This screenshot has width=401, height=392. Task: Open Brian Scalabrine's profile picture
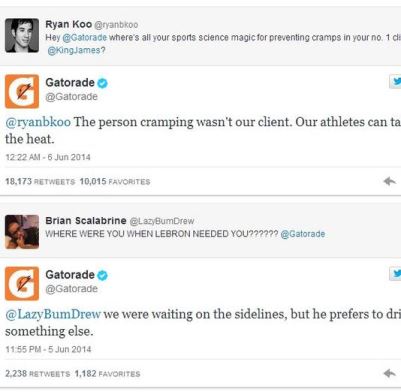[22, 232]
